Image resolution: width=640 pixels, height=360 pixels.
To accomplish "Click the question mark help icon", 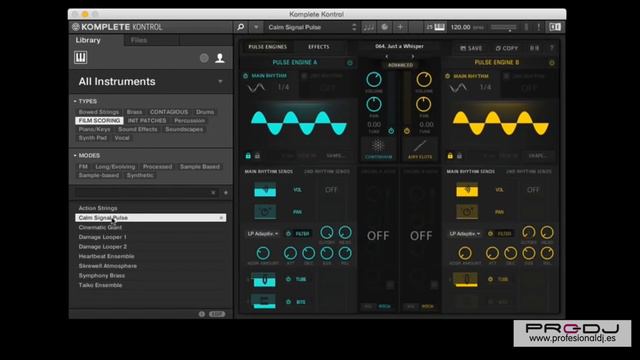I will 552,48.
